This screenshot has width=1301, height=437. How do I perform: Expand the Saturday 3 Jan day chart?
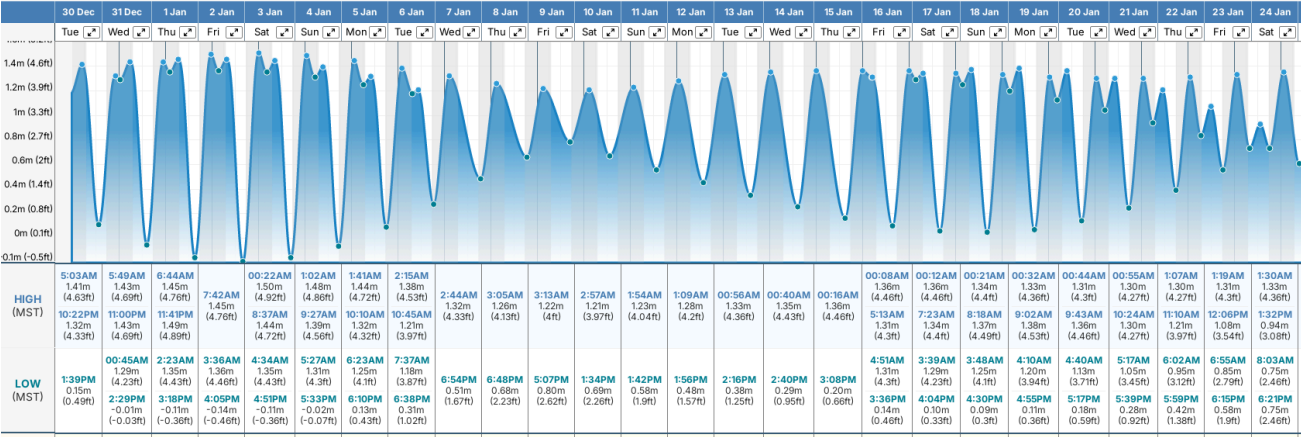(x=283, y=32)
